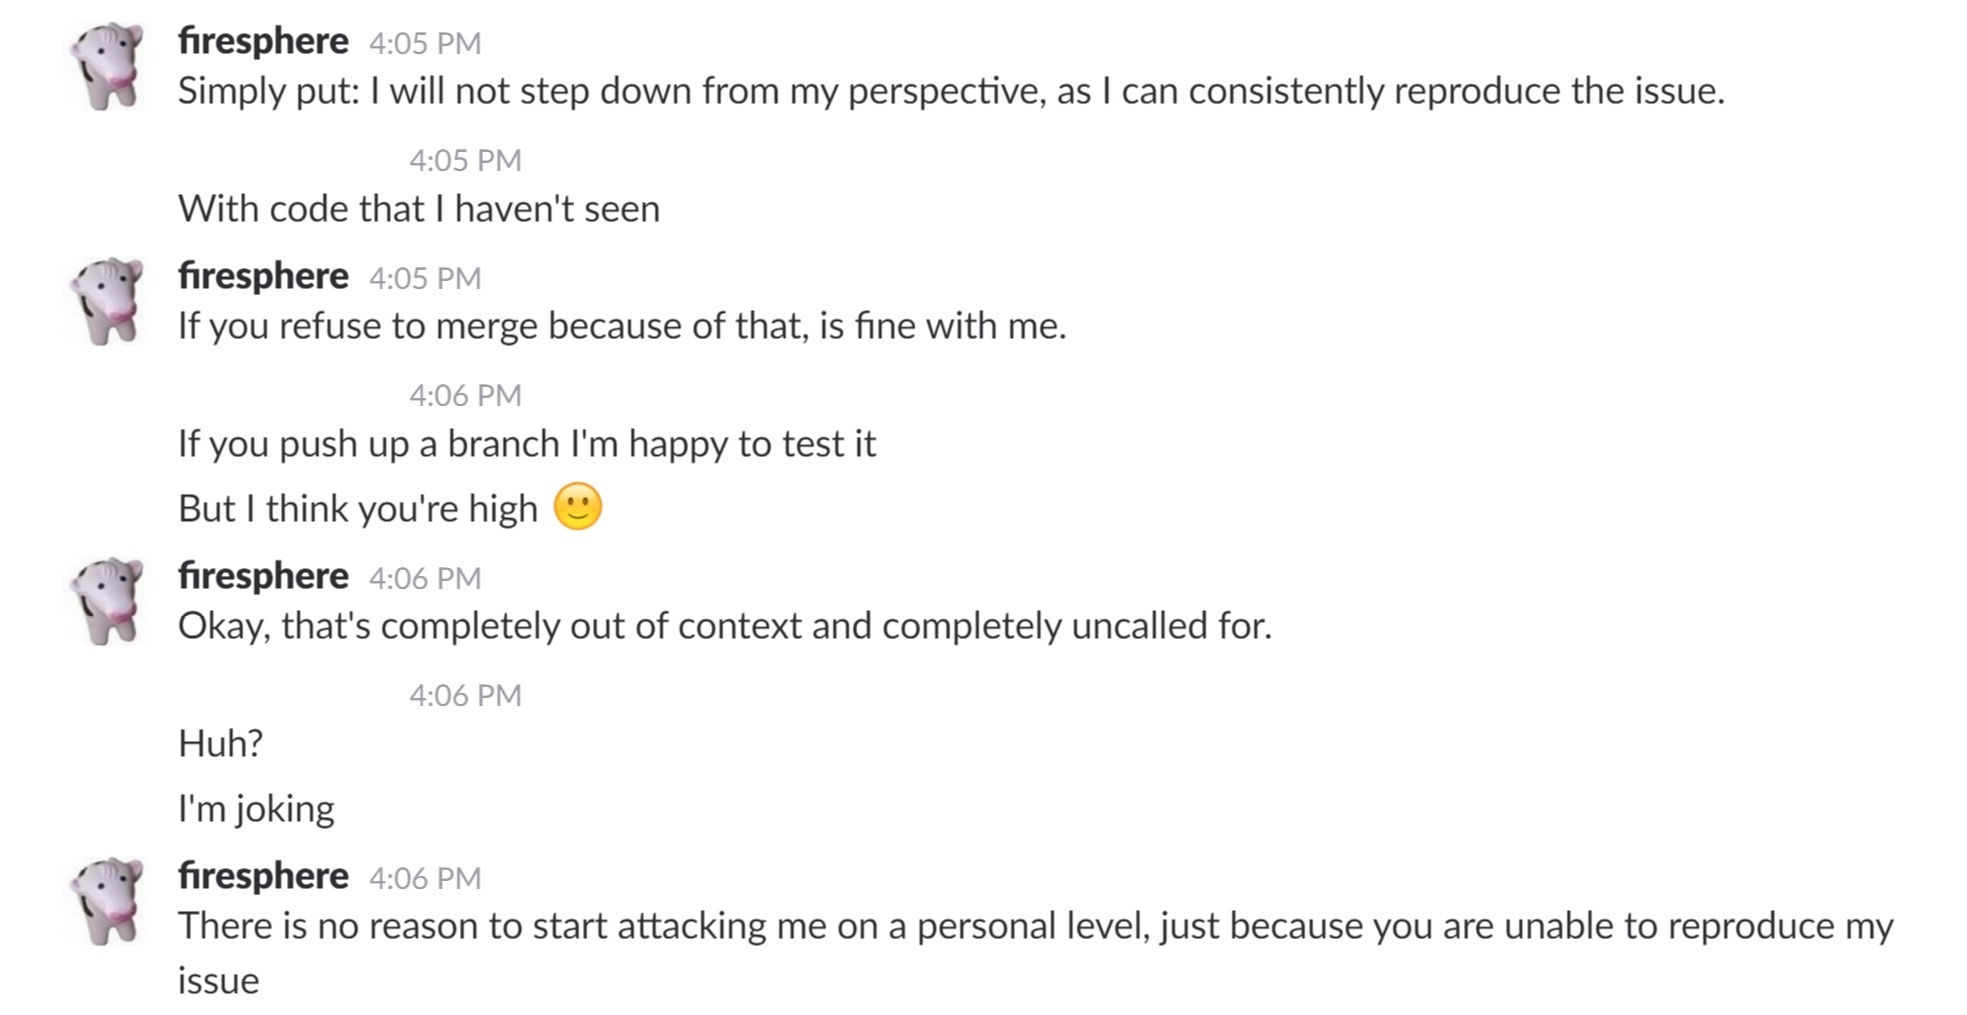Click the timestamp beside firesphere on the 'Simply put' message

425,43
